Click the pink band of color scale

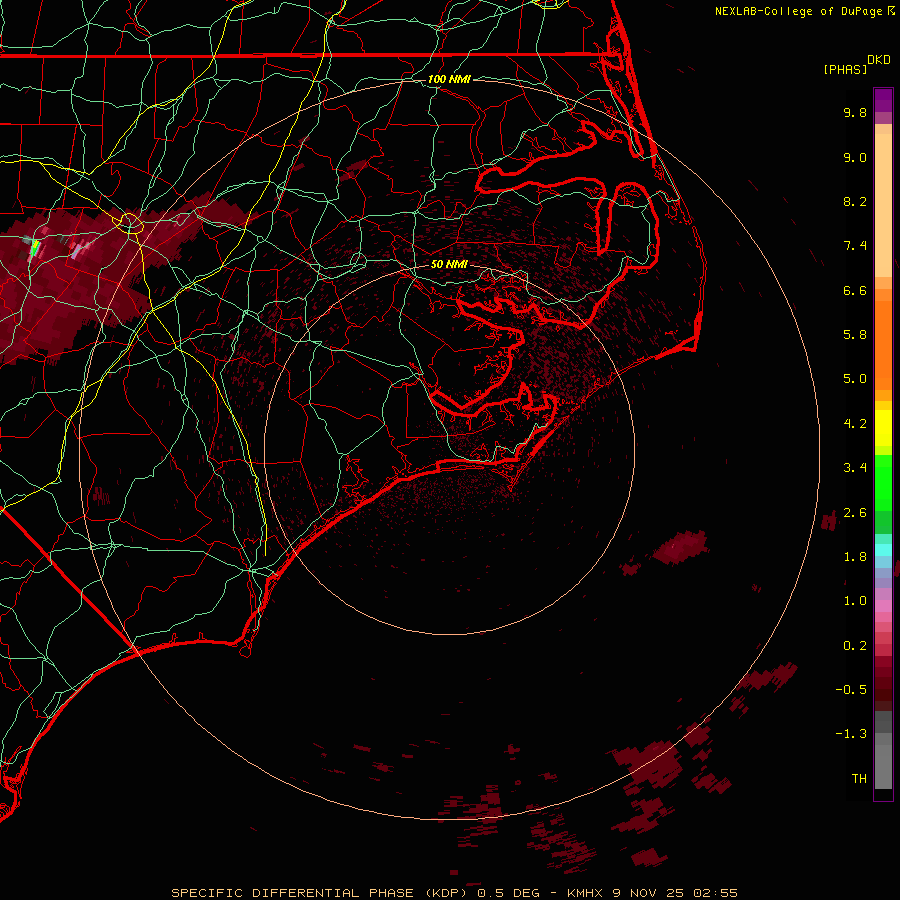click(x=883, y=606)
